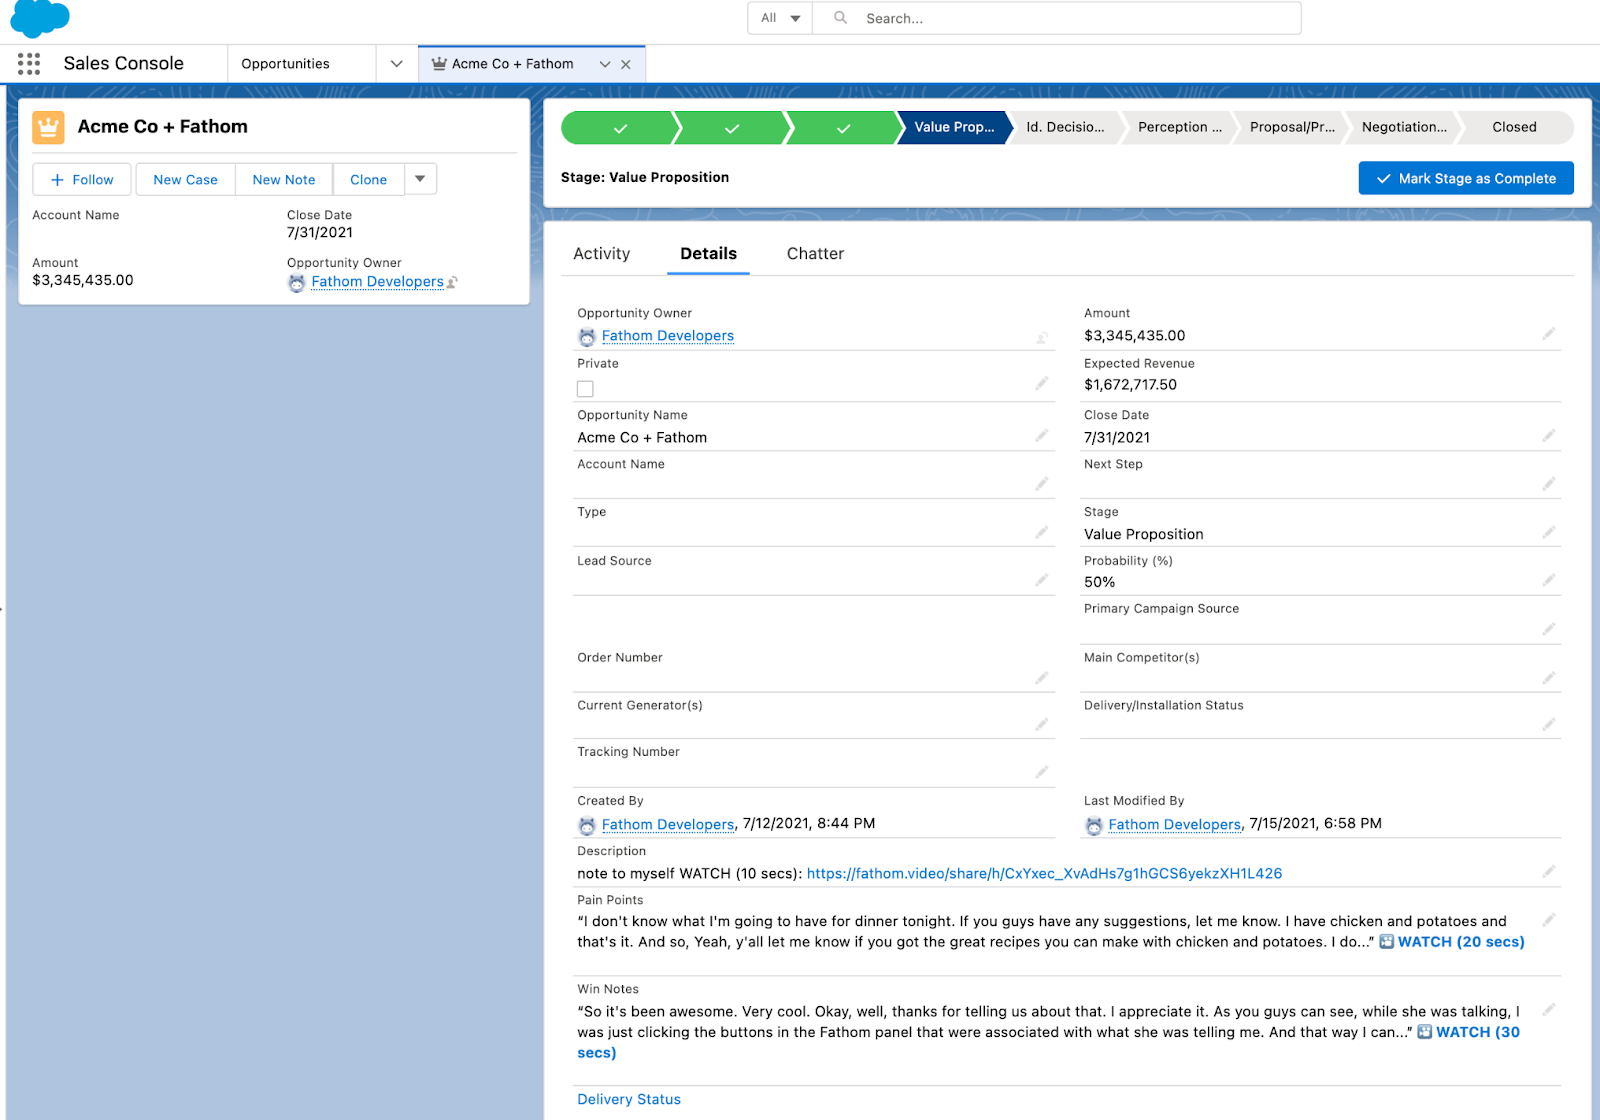This screenshot has height=1120, width=1600.
Task: Edit the Pain Points pencil icon
Action: click(1548, 920)
